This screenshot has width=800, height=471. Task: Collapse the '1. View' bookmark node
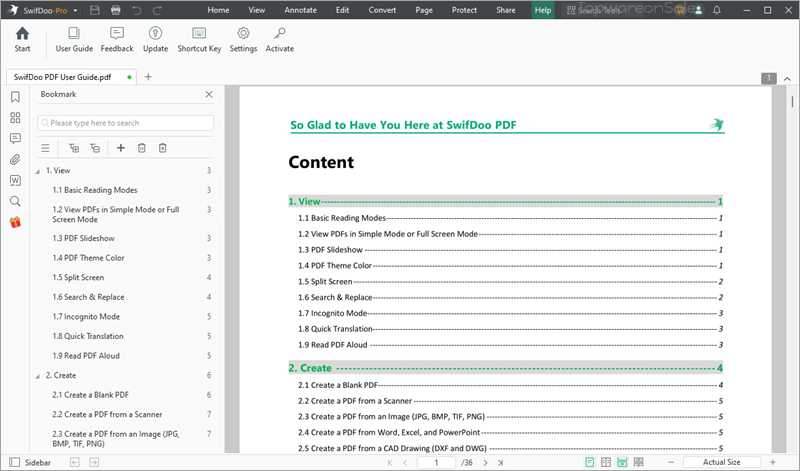37,171
